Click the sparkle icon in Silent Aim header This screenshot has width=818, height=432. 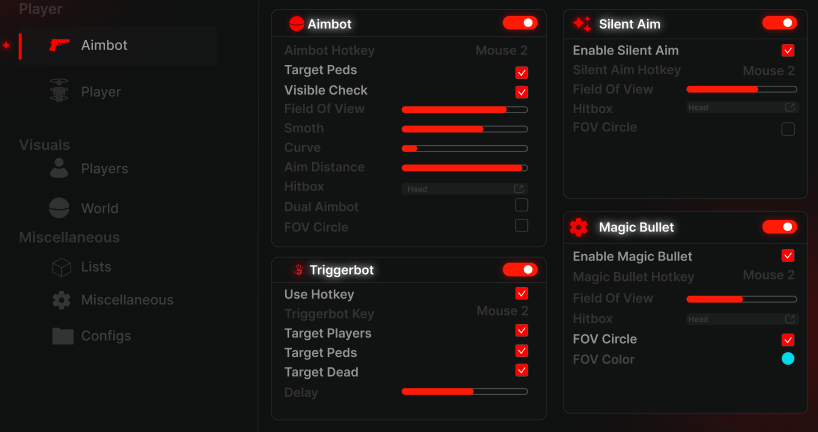click(x=582, y=23)
